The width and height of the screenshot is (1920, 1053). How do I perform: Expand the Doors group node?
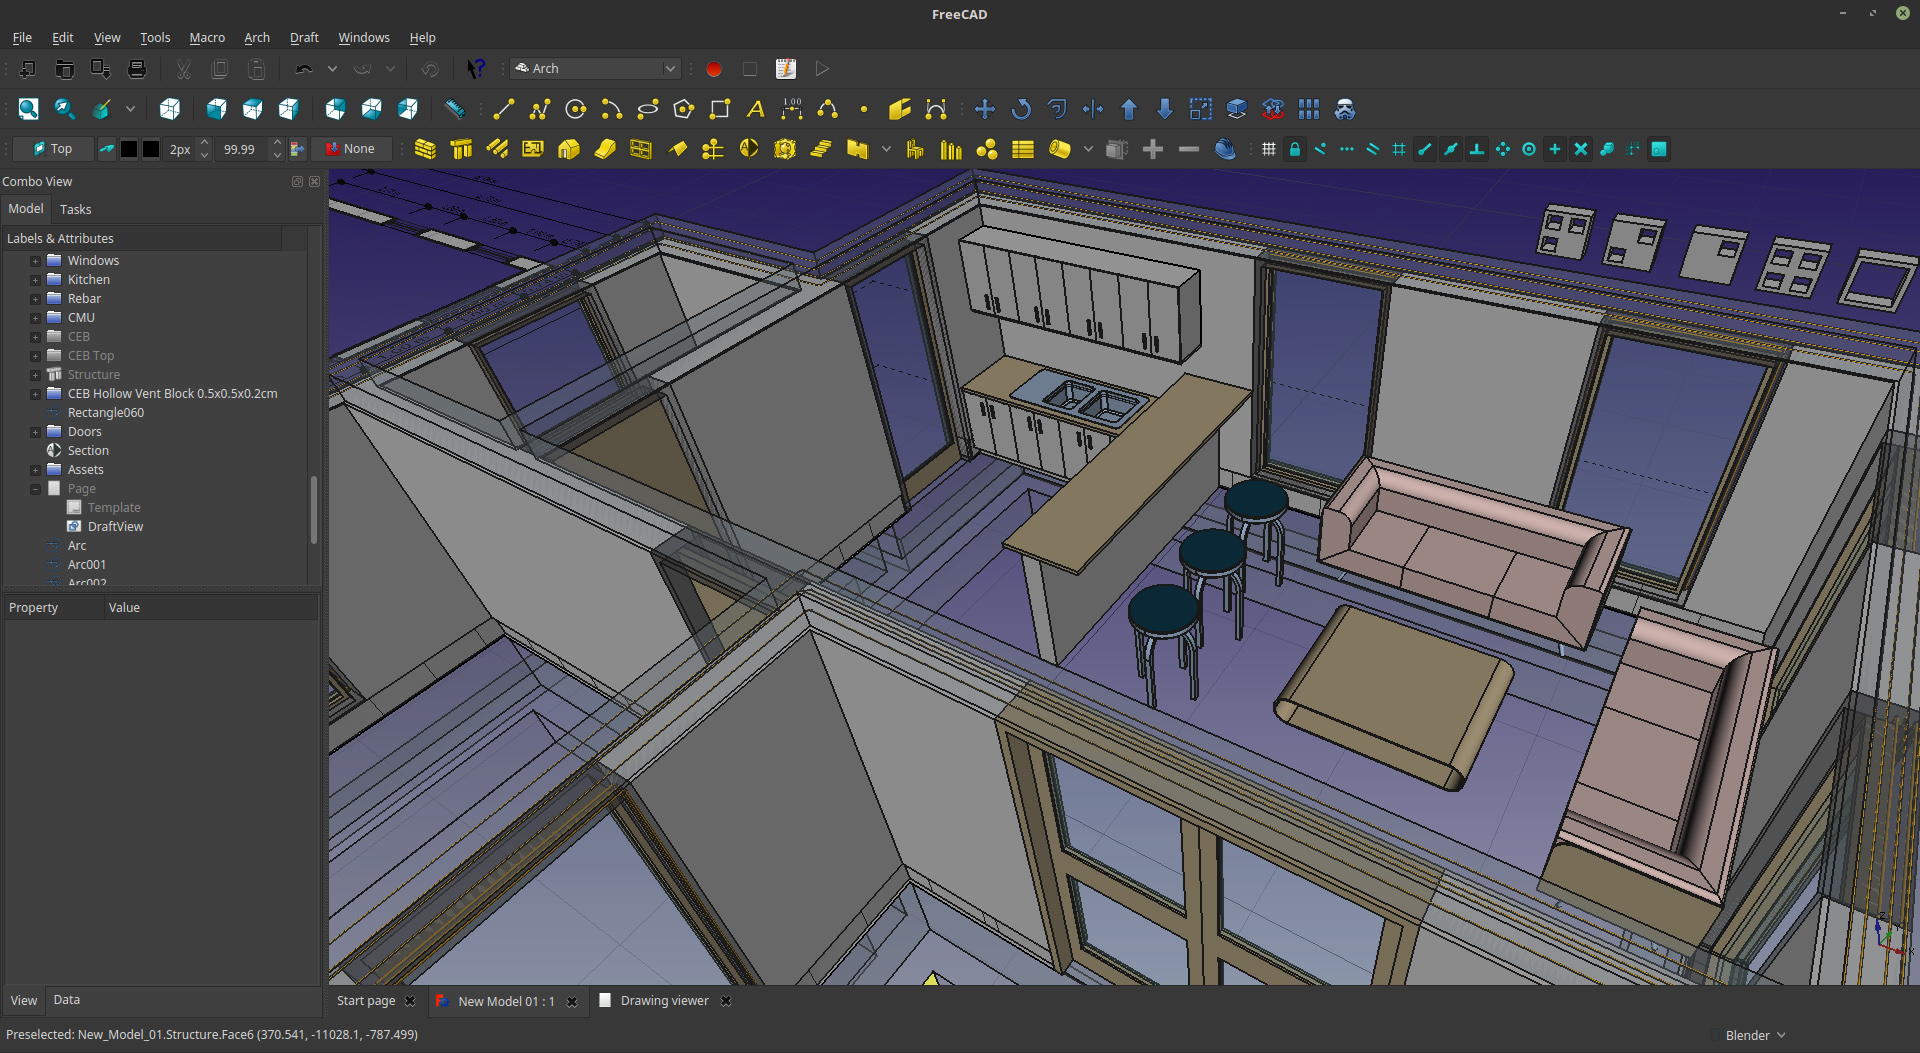click(x=35, y=432)
